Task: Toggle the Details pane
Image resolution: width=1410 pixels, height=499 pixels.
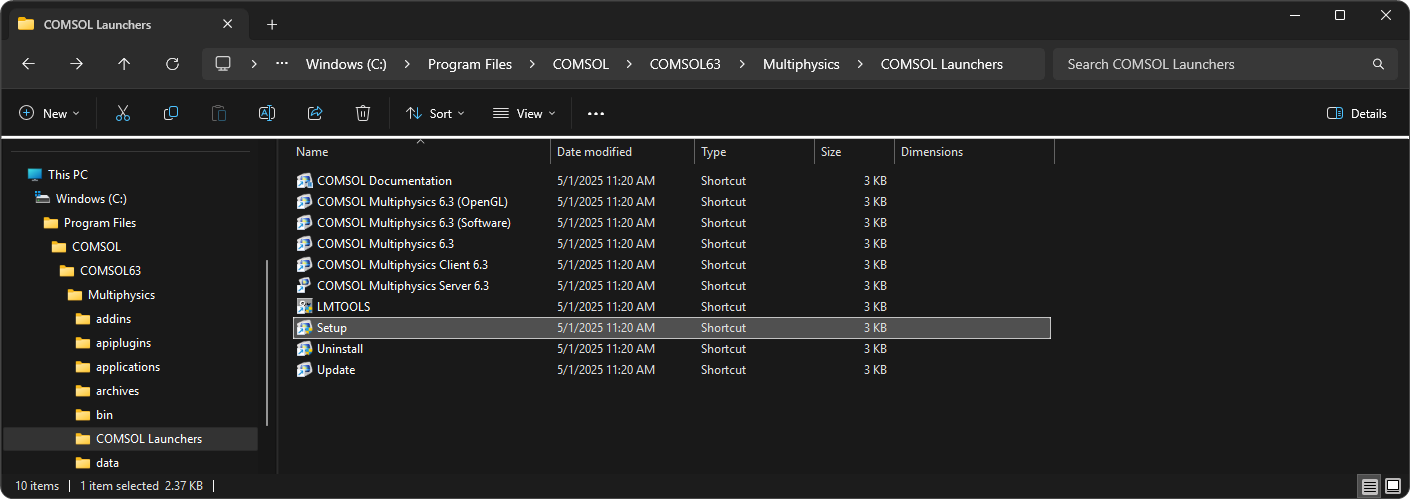Action: (1356, 114)
